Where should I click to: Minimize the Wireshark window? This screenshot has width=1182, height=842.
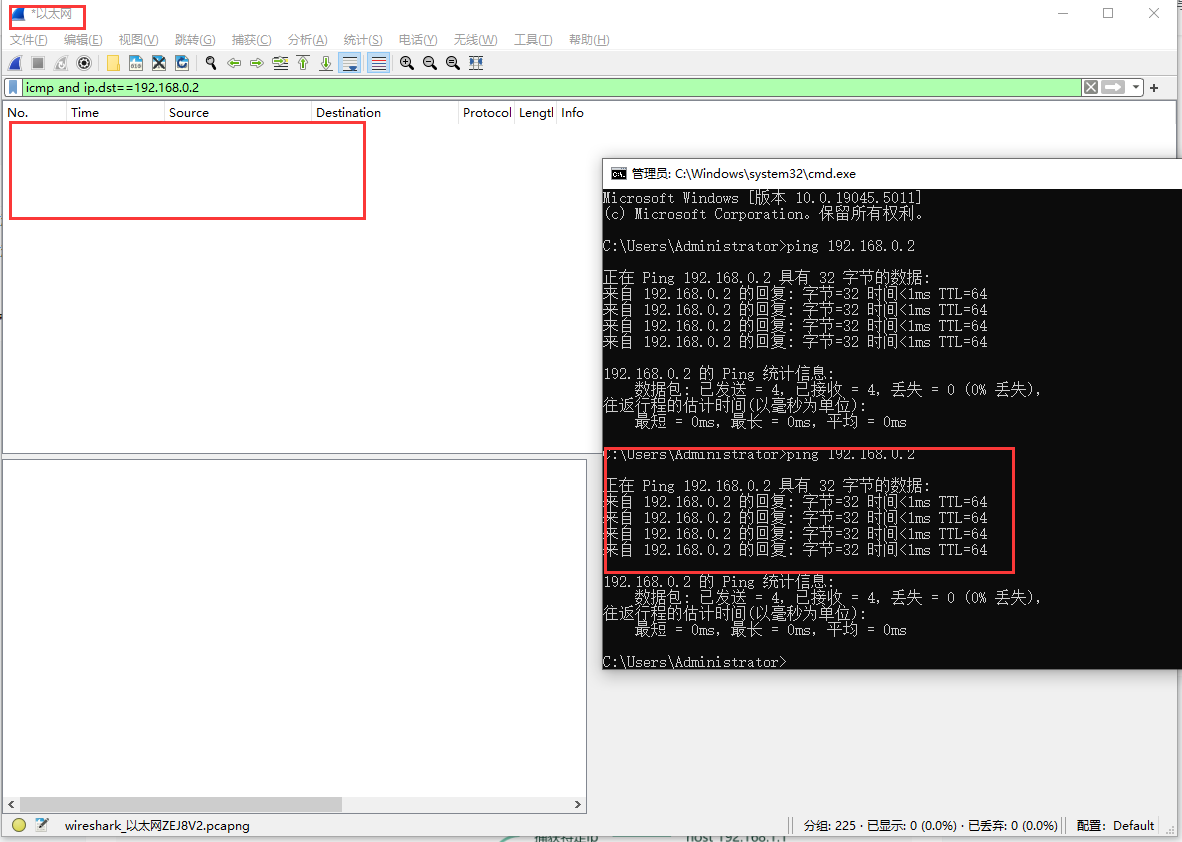1063,14
